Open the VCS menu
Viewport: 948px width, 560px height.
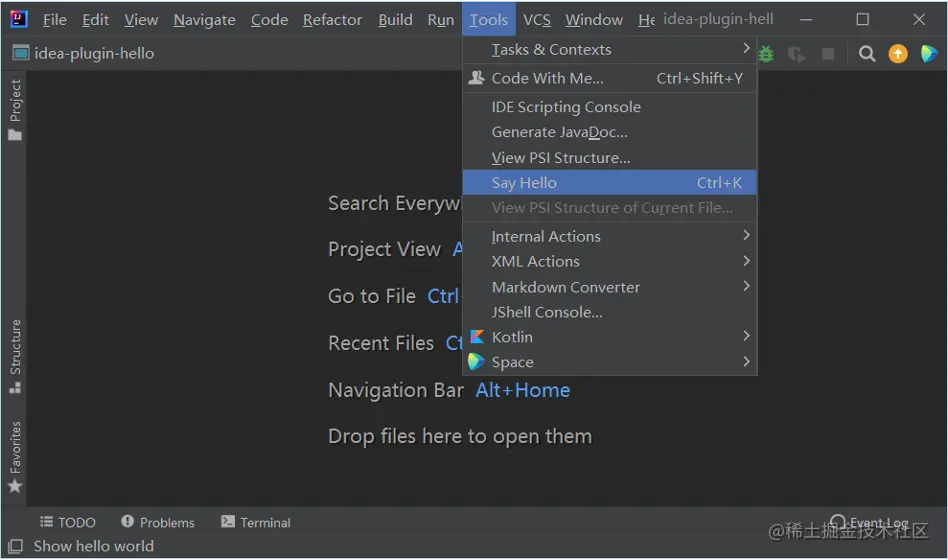click(537, 20)
